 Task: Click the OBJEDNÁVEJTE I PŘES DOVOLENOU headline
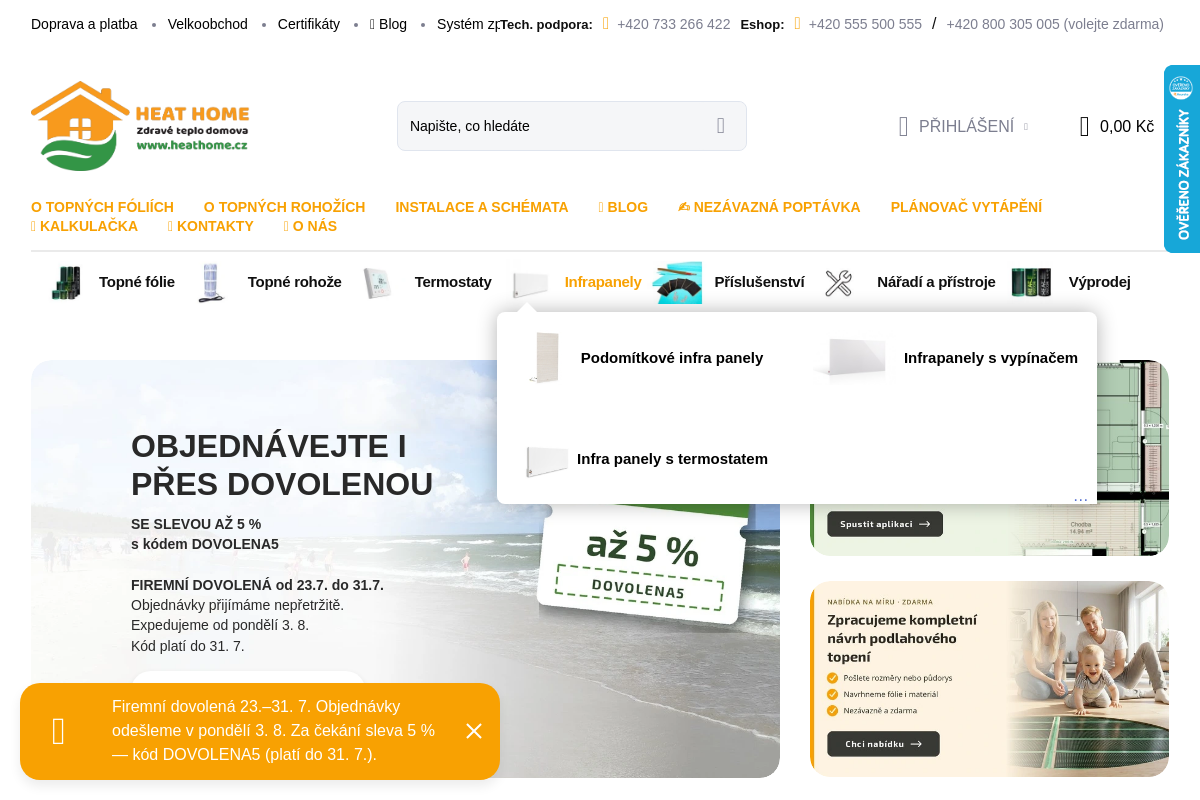tap(282, 464)
